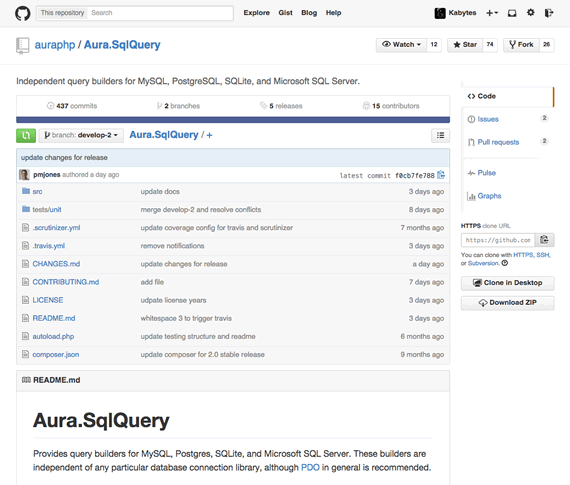
Task: Click Download ZIP button
Action: (x=507, y=302)
